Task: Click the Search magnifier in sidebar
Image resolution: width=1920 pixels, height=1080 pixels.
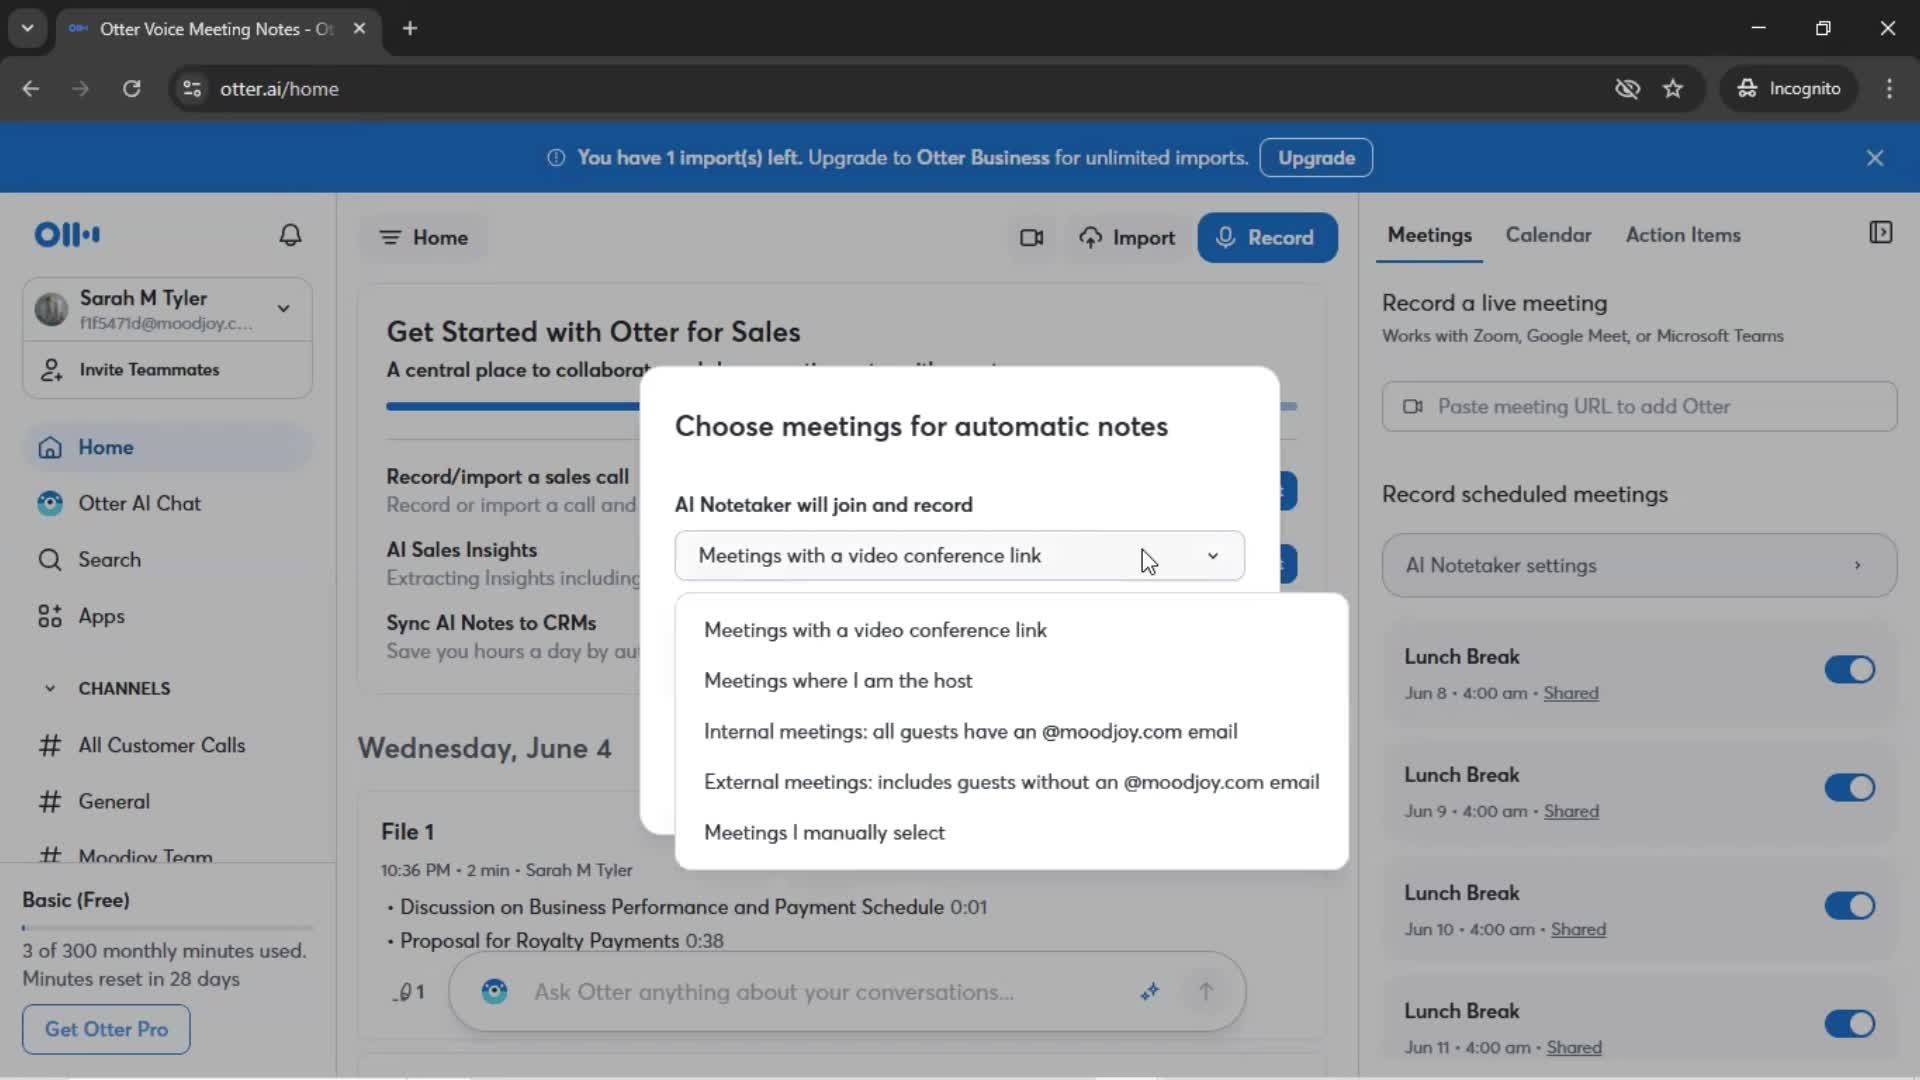Action: click(x=50, y=560)
